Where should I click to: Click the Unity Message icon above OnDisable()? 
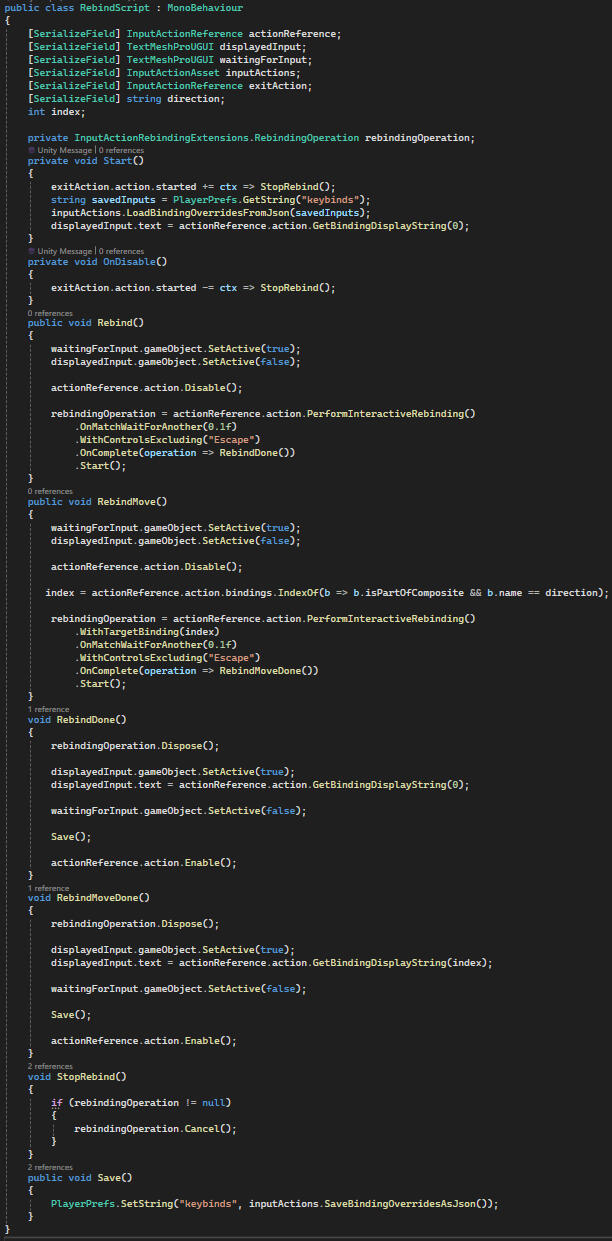[x=32, y=251]
